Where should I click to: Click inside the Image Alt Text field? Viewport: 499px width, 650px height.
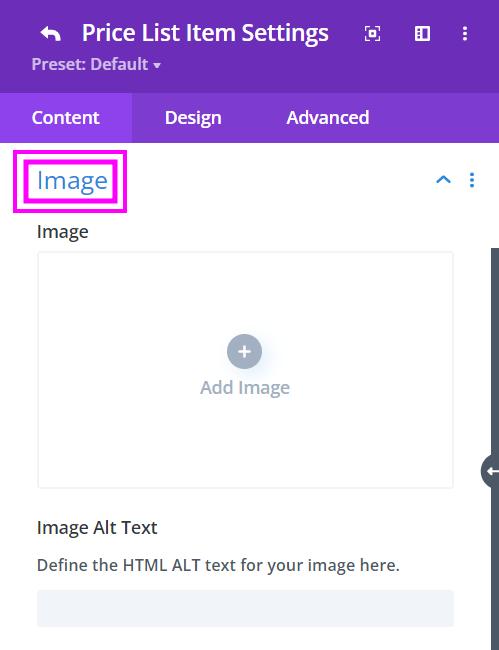point(245,608)
